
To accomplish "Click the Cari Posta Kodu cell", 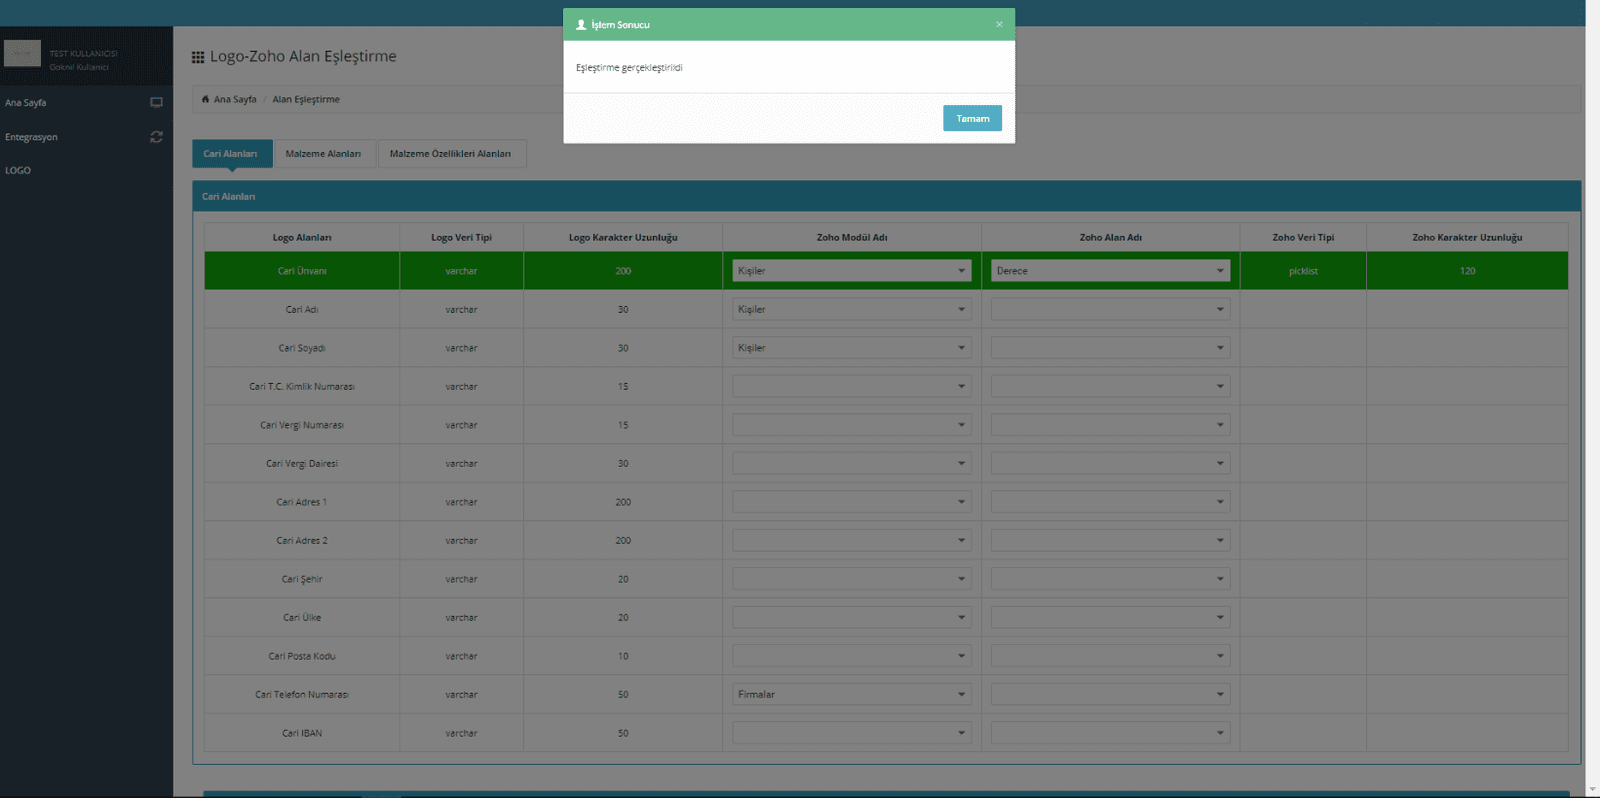I will (302, 656).
